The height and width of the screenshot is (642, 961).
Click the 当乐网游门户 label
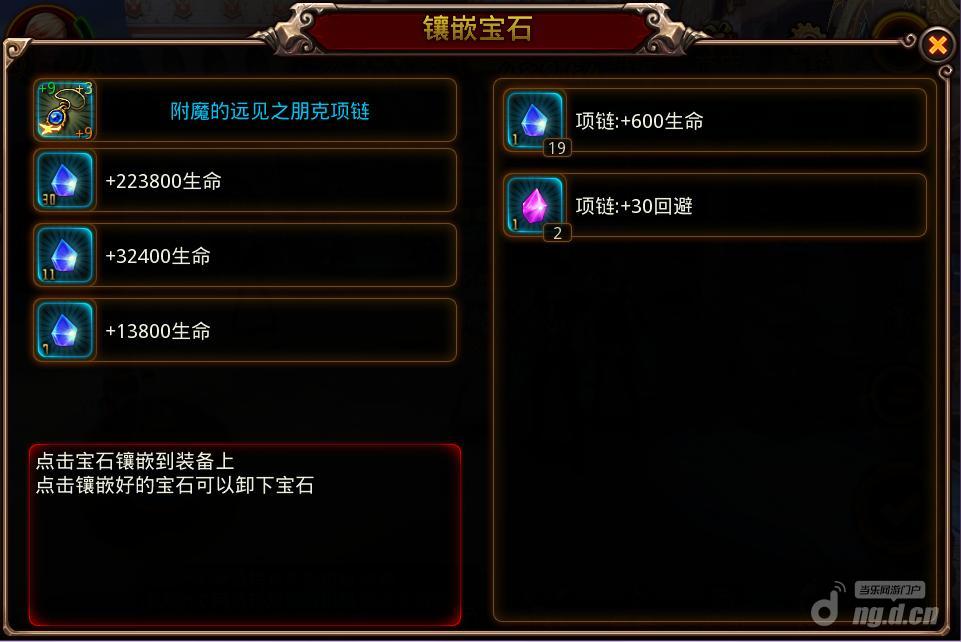(x=889, y=590)
